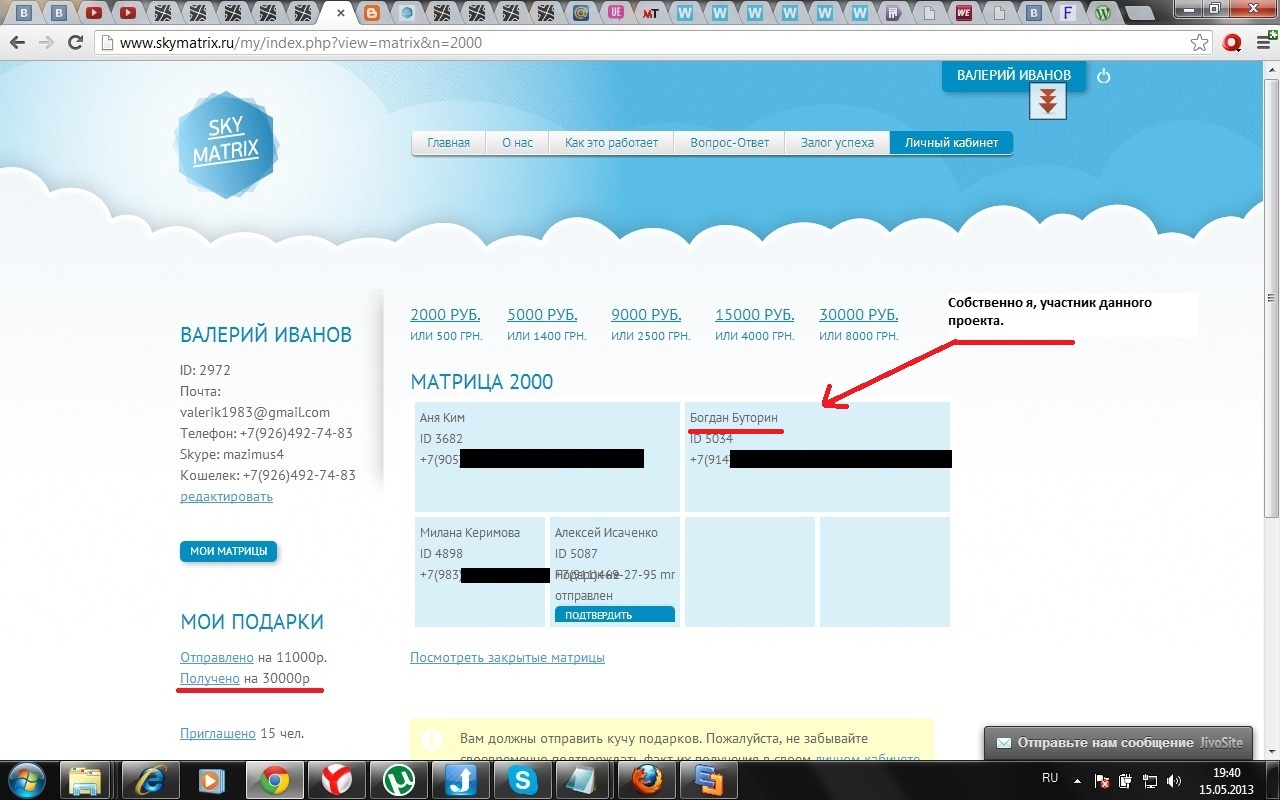Open the Главная navigation item
The width and height of the screenshot is (1280, 800).
448,143
